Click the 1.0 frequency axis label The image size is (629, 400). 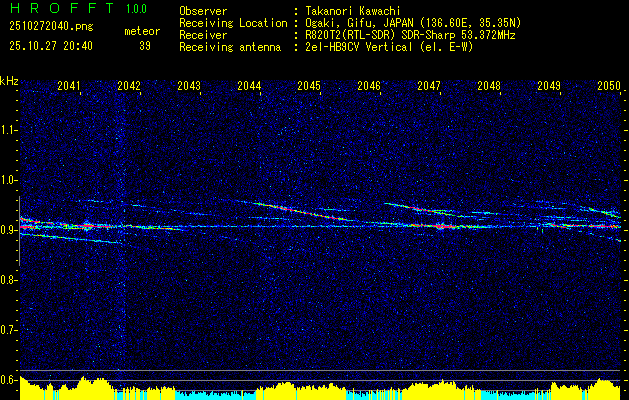[8, 181]
